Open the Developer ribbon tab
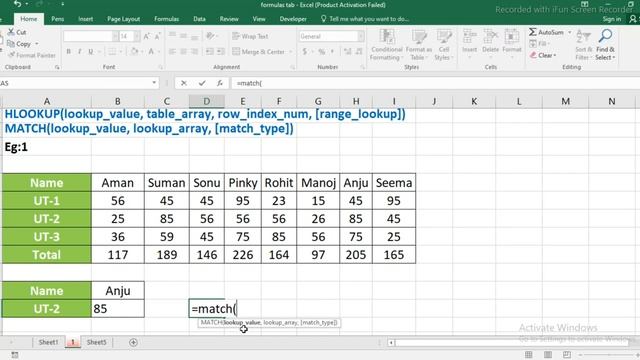The image size is (640, 360). tap(293, 19)
